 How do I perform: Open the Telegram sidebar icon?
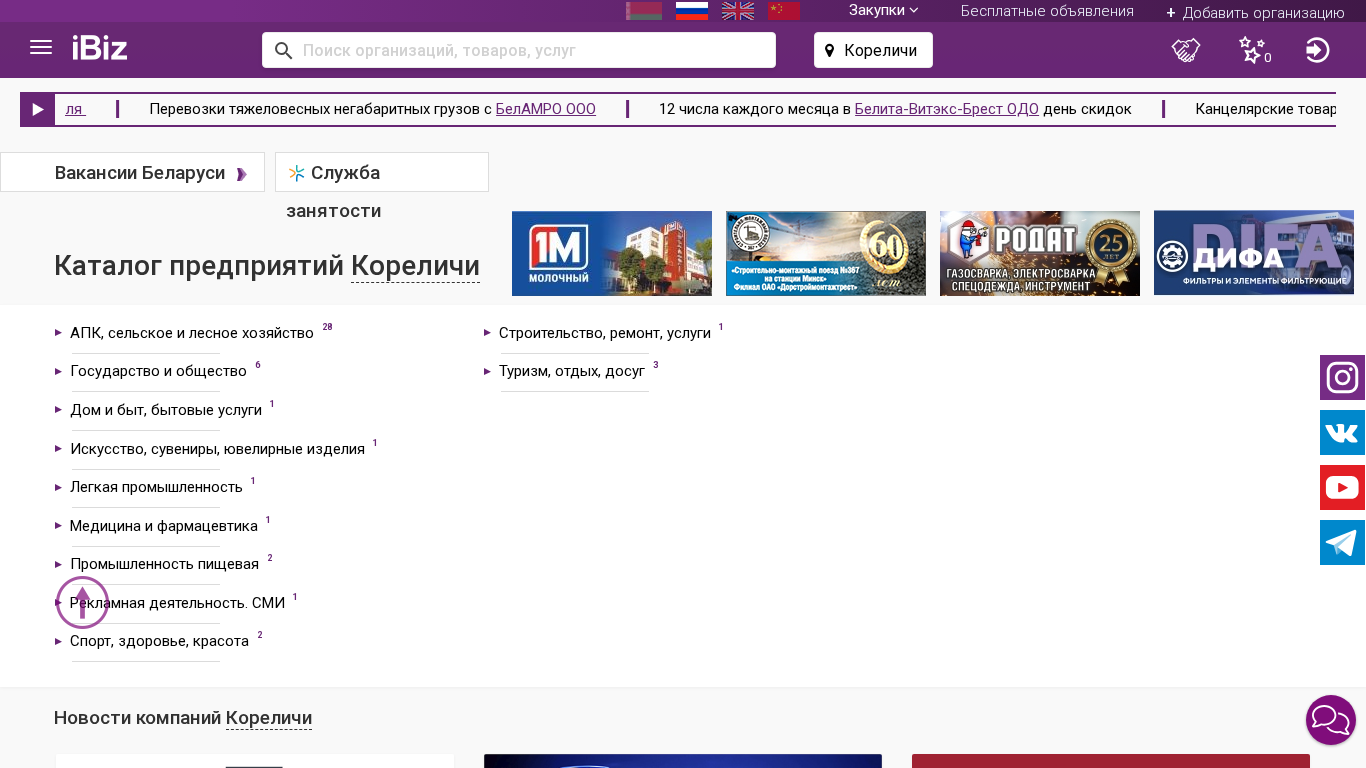click(1342, 543)
